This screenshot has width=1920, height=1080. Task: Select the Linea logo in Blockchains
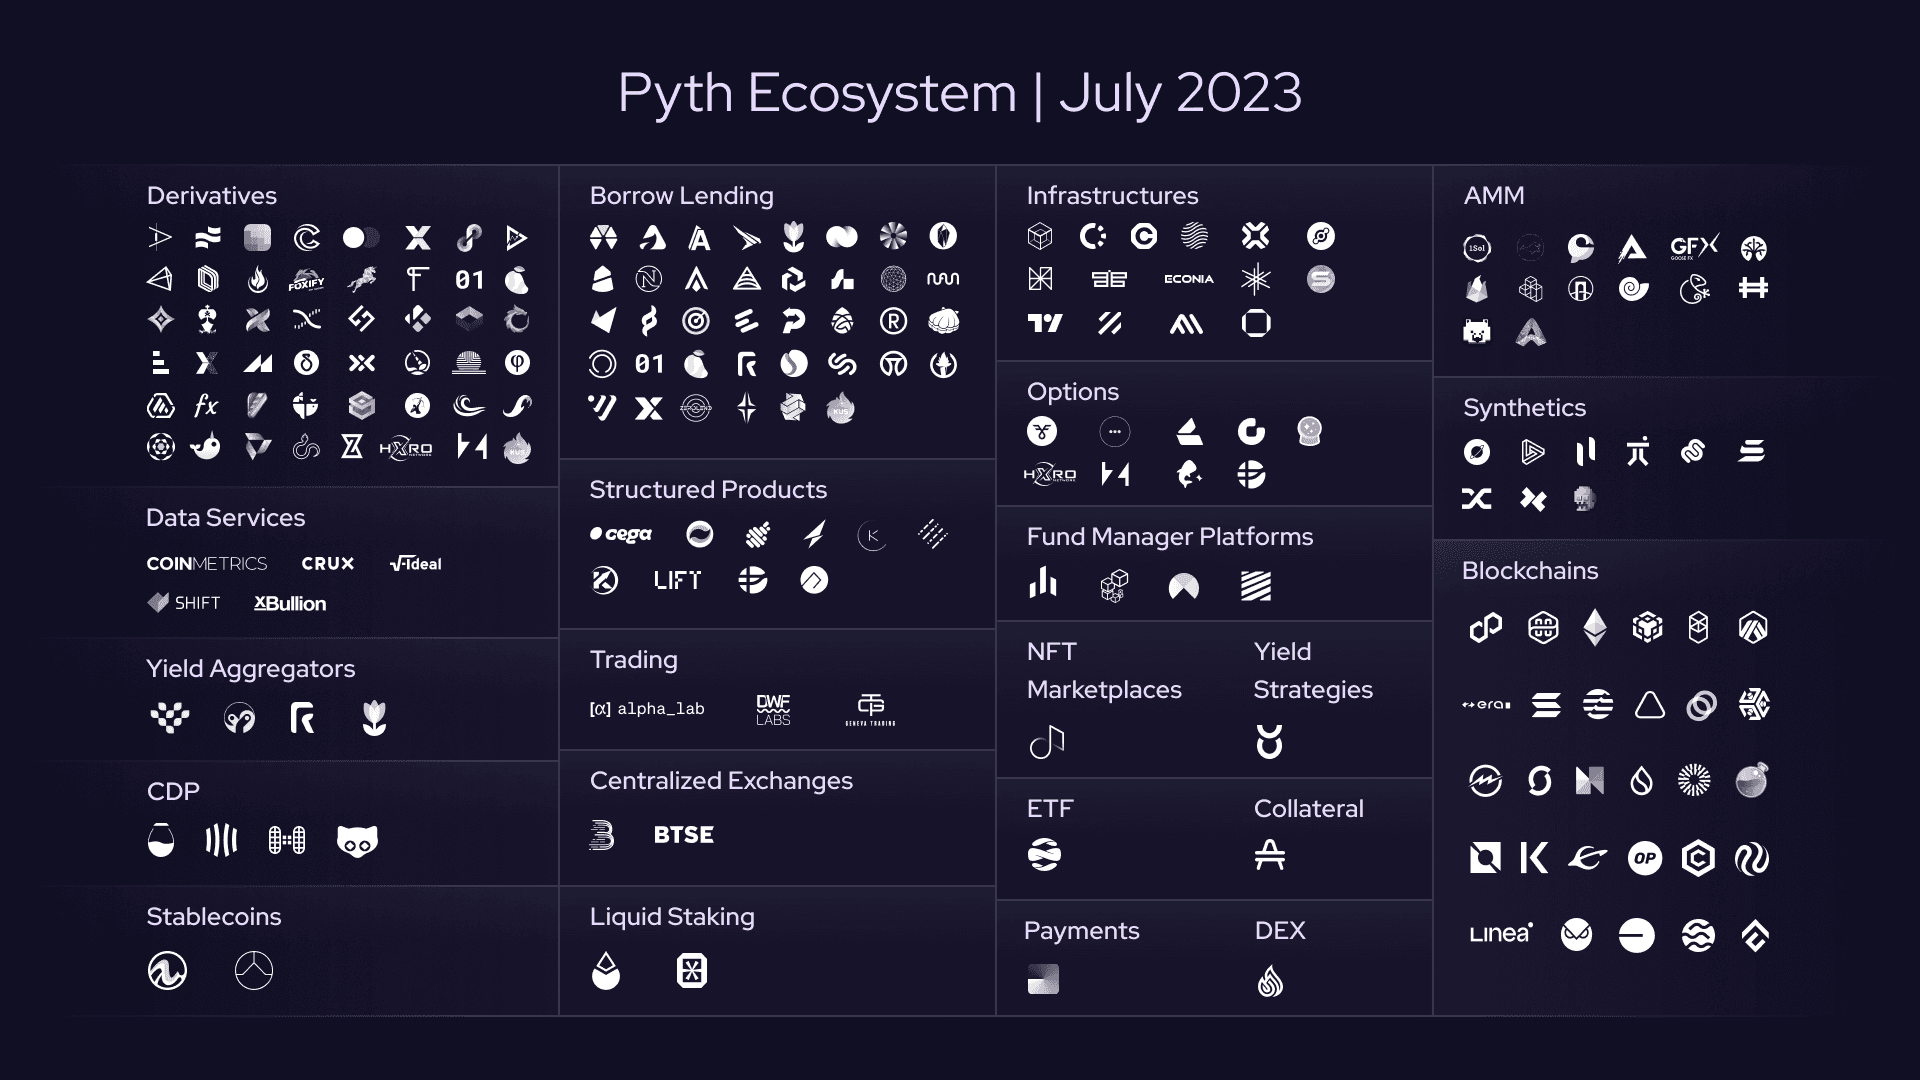1501,934
